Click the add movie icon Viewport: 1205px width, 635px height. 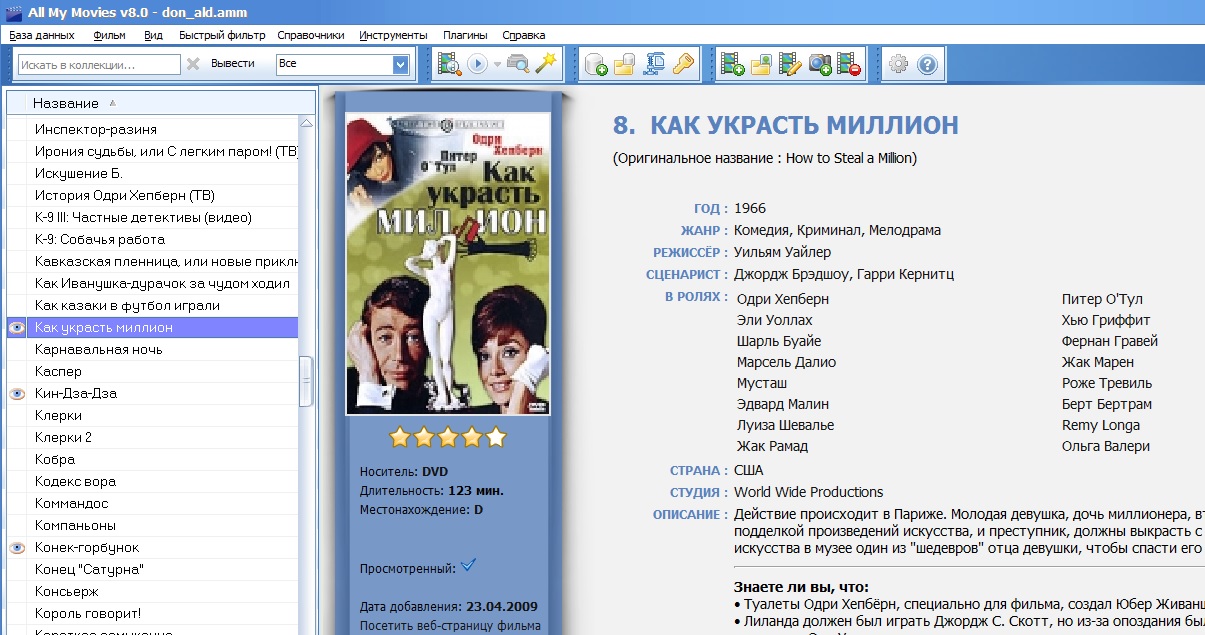point(733,64)
